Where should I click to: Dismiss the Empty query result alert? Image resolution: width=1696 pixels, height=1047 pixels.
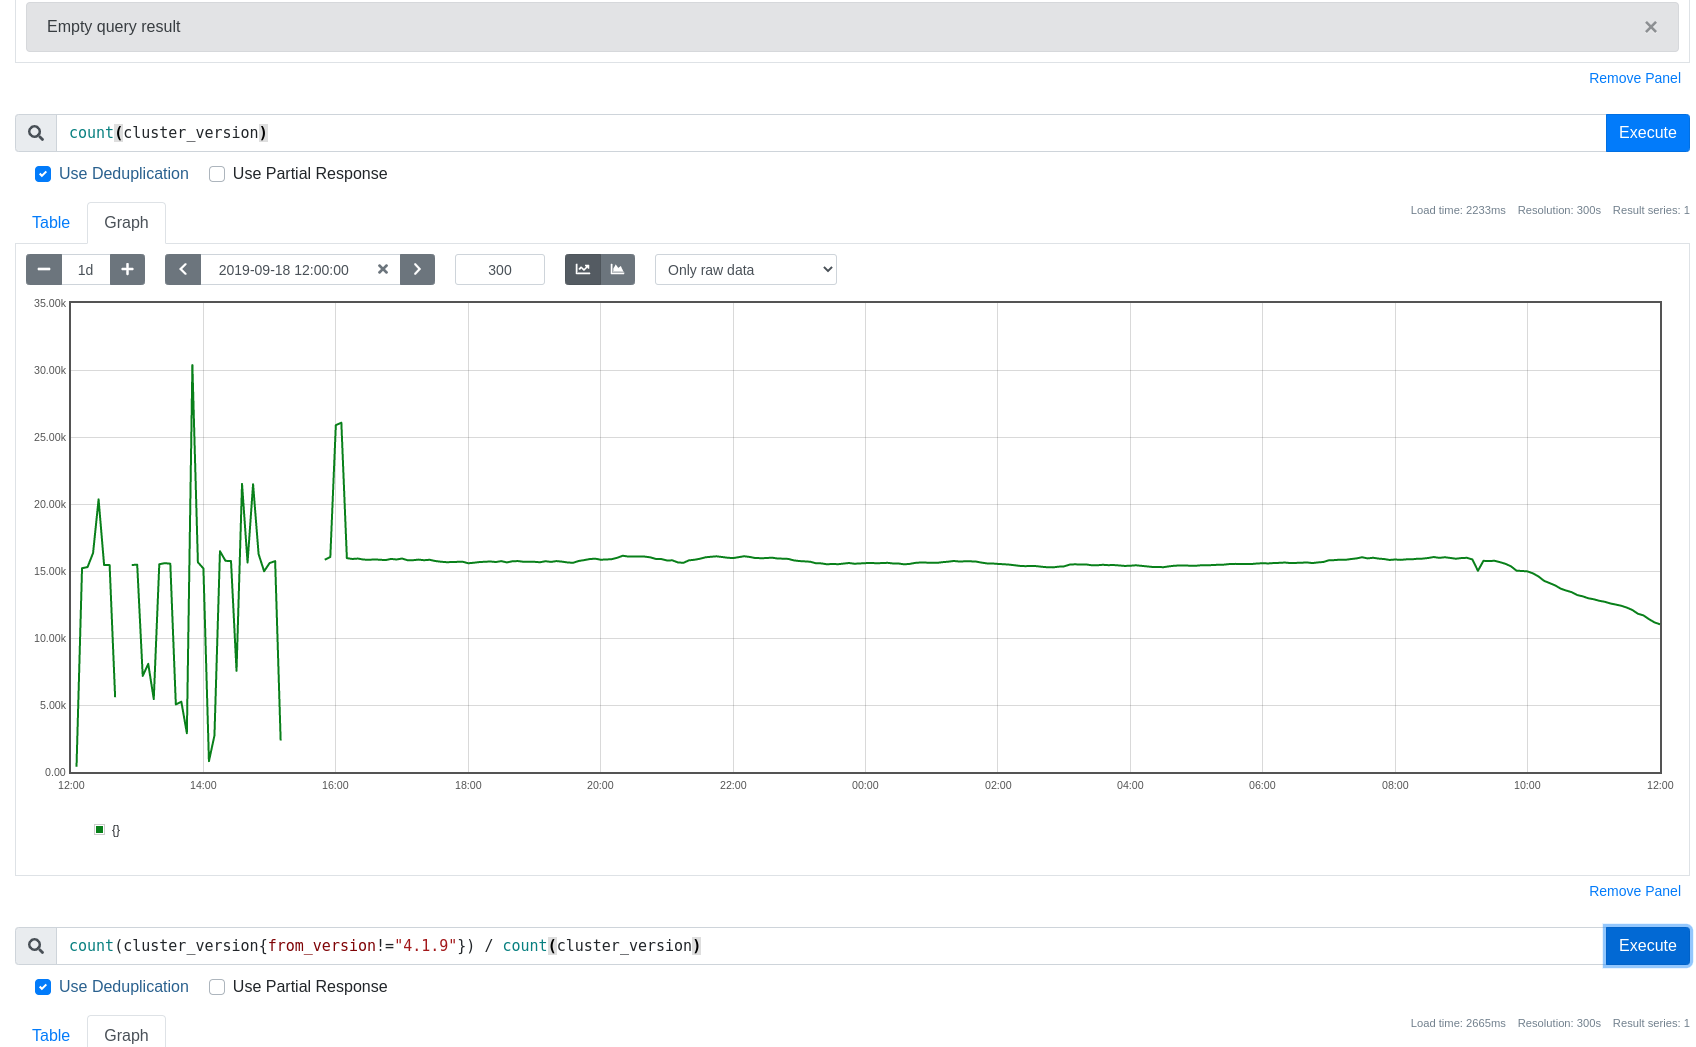click(x=1650, y=27)
